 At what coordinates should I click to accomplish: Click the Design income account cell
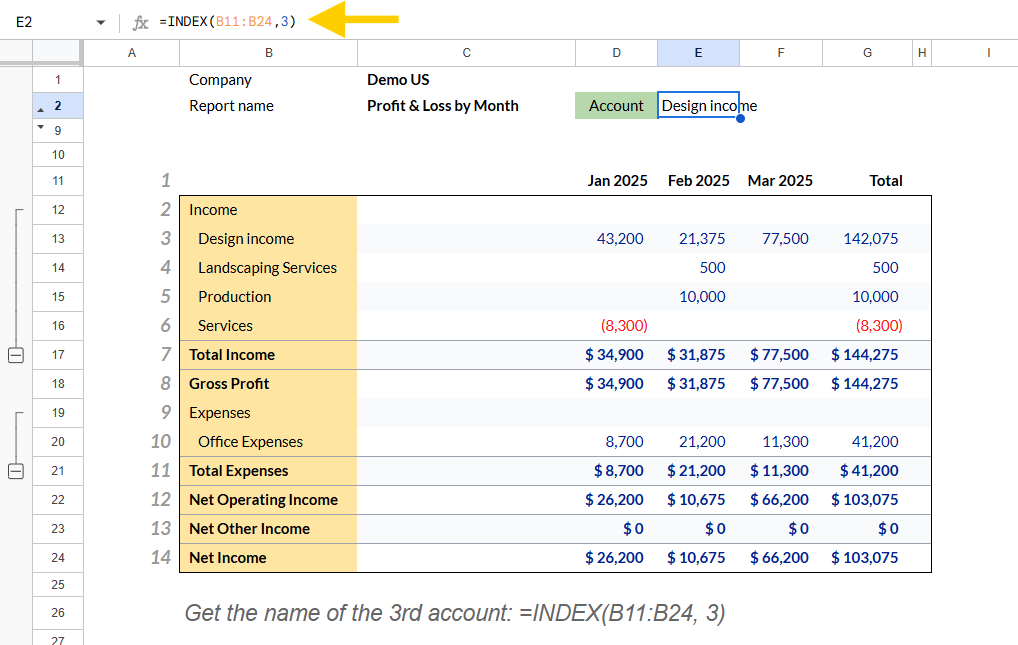point(268,238)
